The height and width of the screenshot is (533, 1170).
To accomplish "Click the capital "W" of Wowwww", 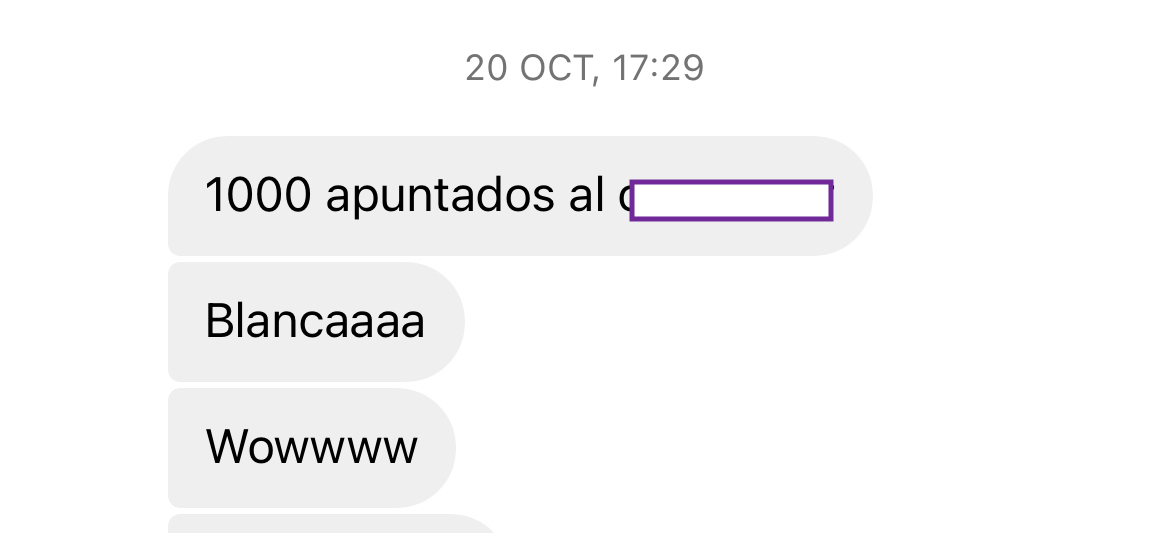I will [x=230, y=447].
